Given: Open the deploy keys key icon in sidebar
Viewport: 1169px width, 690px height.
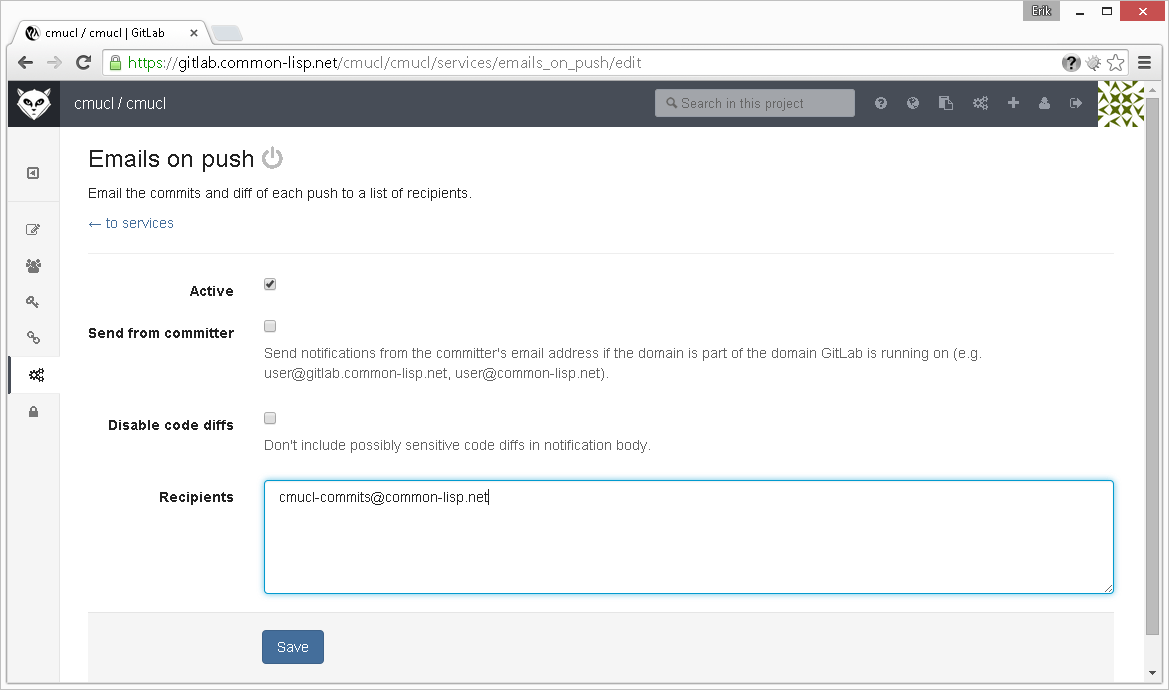Looking at the screenshot, I should [x=33, y=301].
